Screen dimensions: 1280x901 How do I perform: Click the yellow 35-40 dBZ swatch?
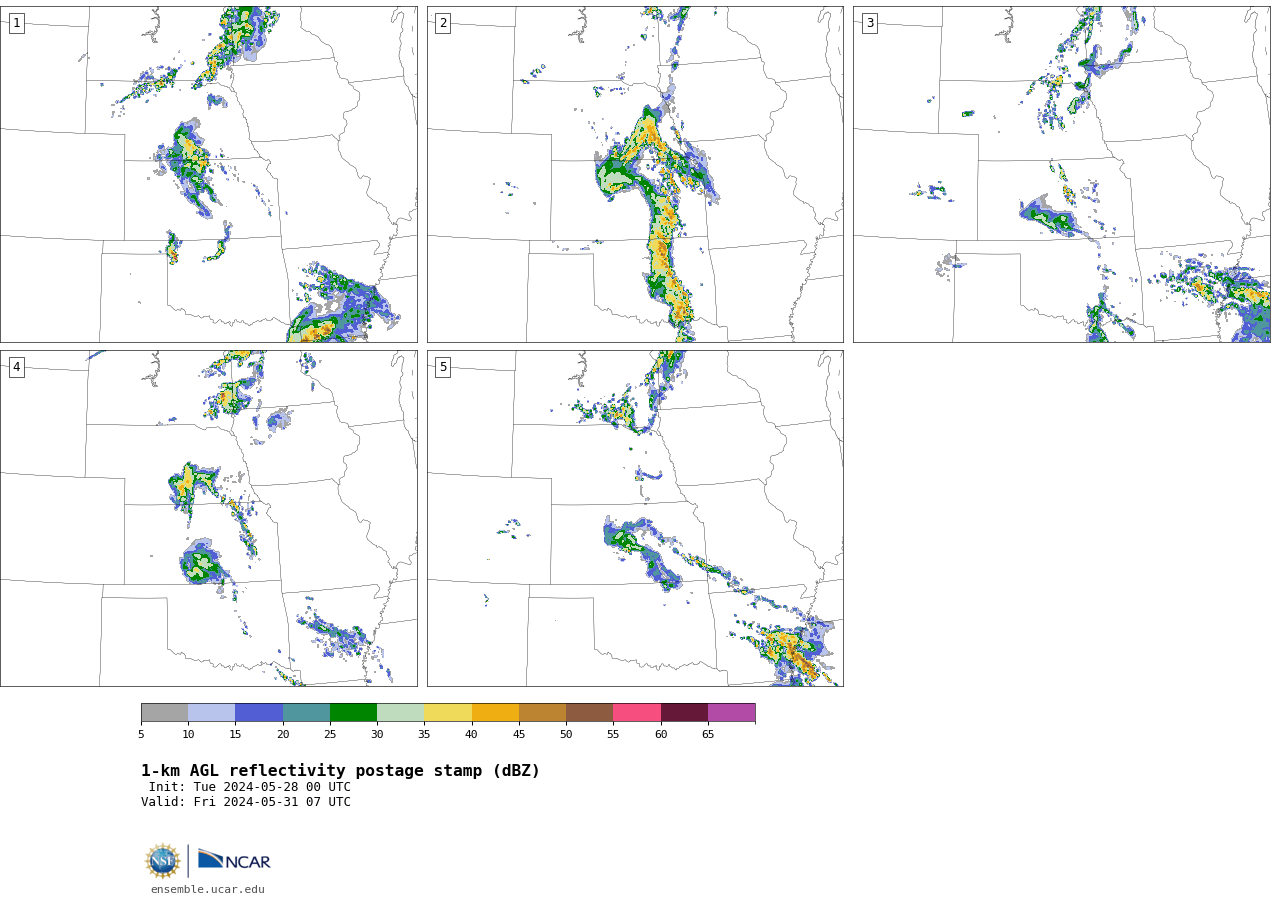click(448, 713)
